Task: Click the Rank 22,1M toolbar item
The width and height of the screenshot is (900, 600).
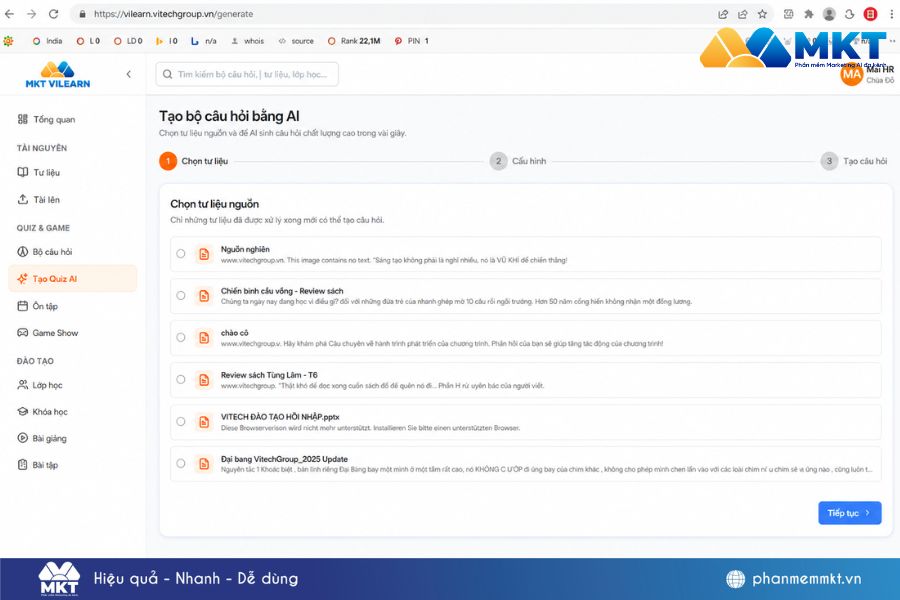Action: point(354,41)
